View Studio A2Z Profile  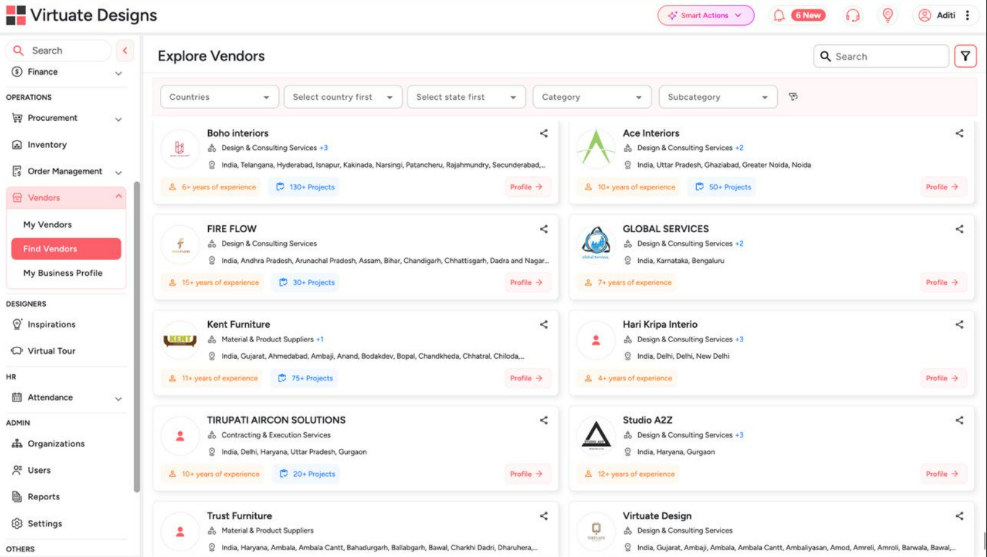point(942,474)
